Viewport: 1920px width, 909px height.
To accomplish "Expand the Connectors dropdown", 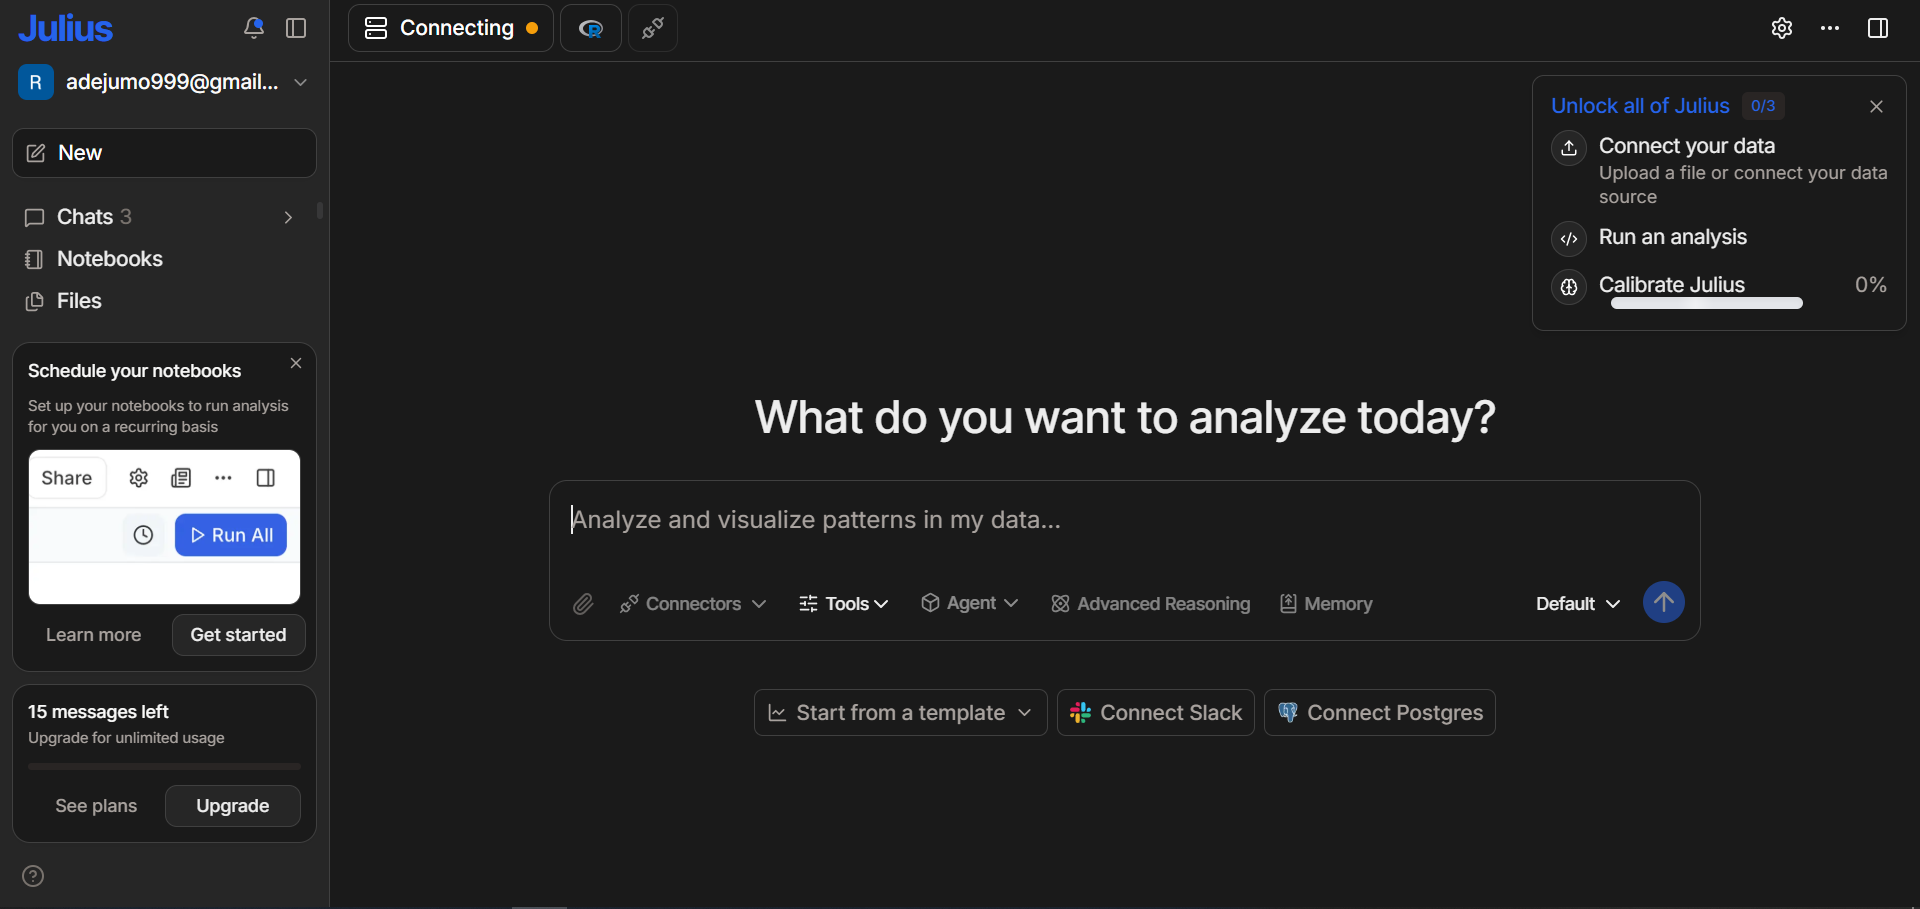I will (693, 604).
